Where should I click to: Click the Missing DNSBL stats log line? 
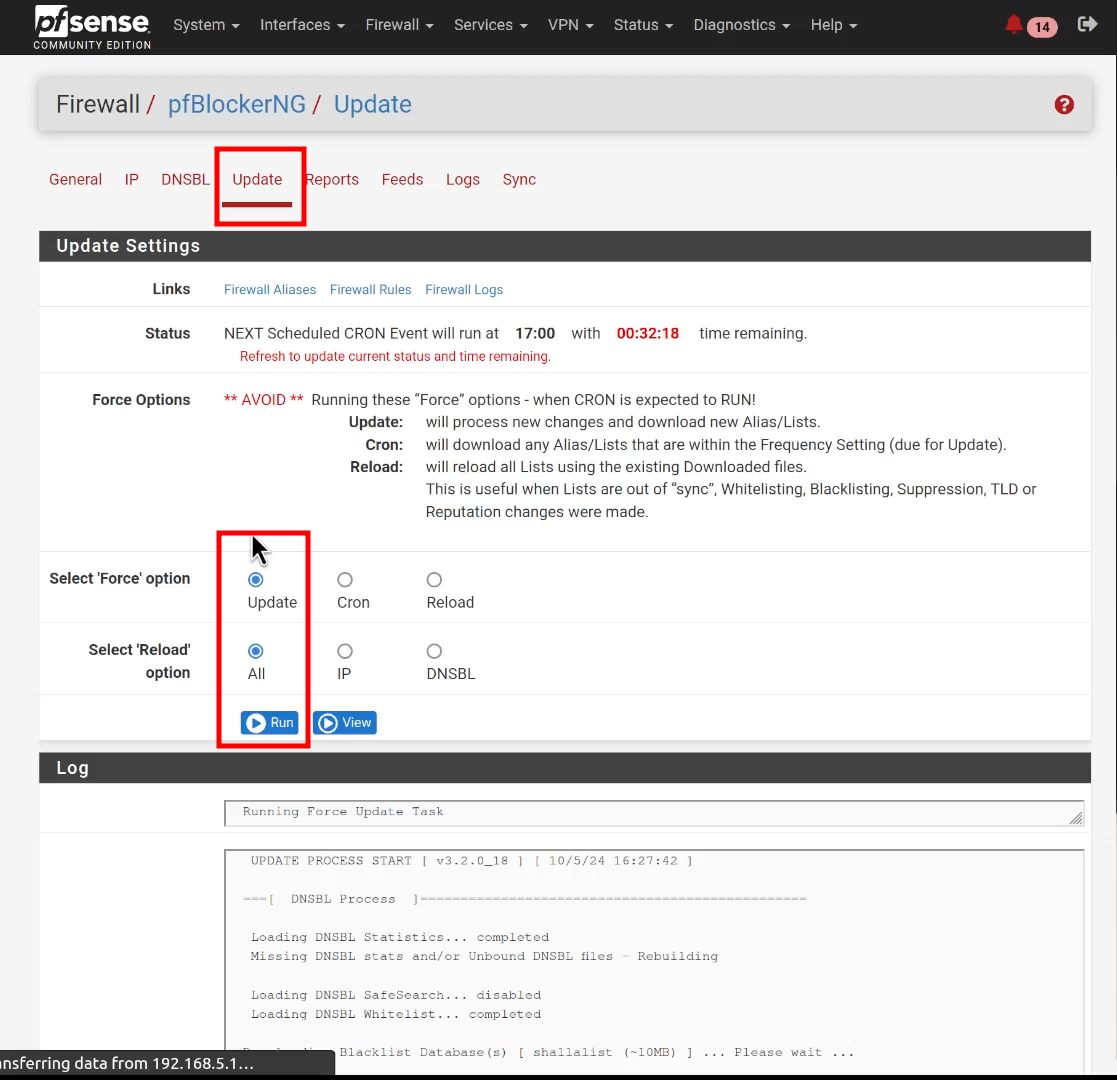tap(484, 956)
